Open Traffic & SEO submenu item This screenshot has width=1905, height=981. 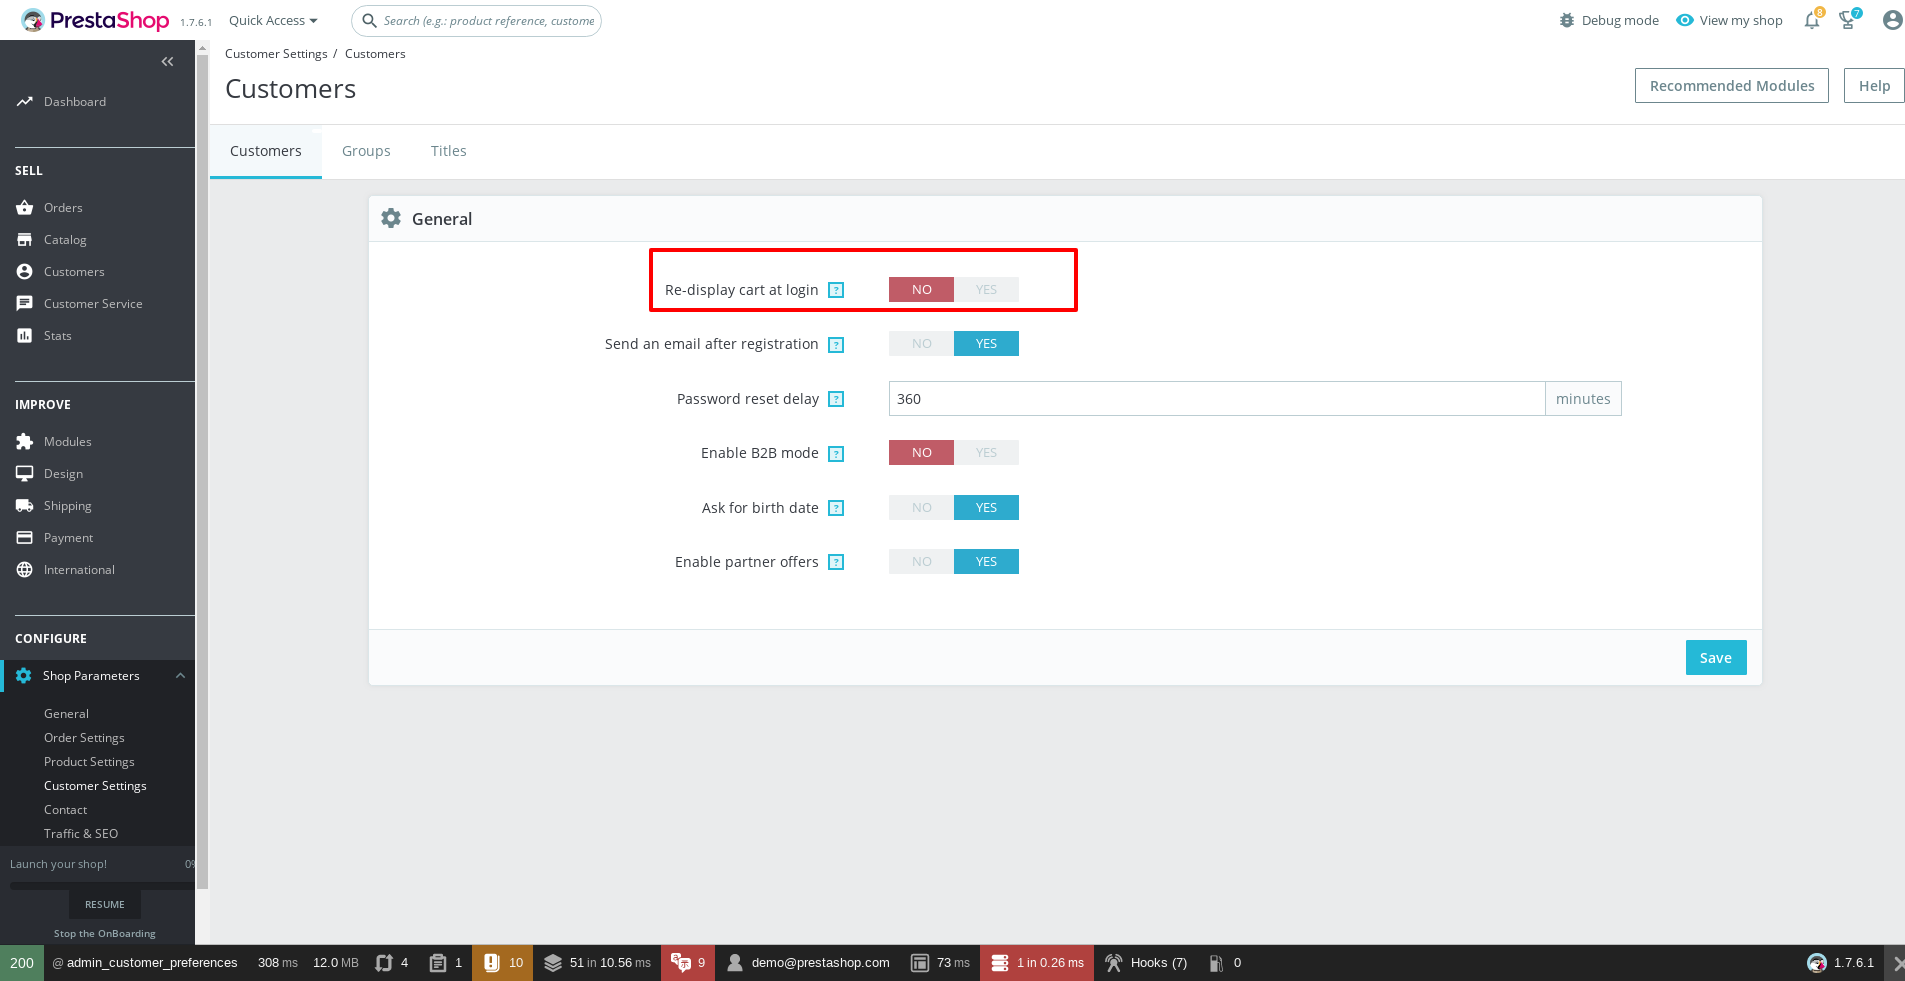[81, 834]
